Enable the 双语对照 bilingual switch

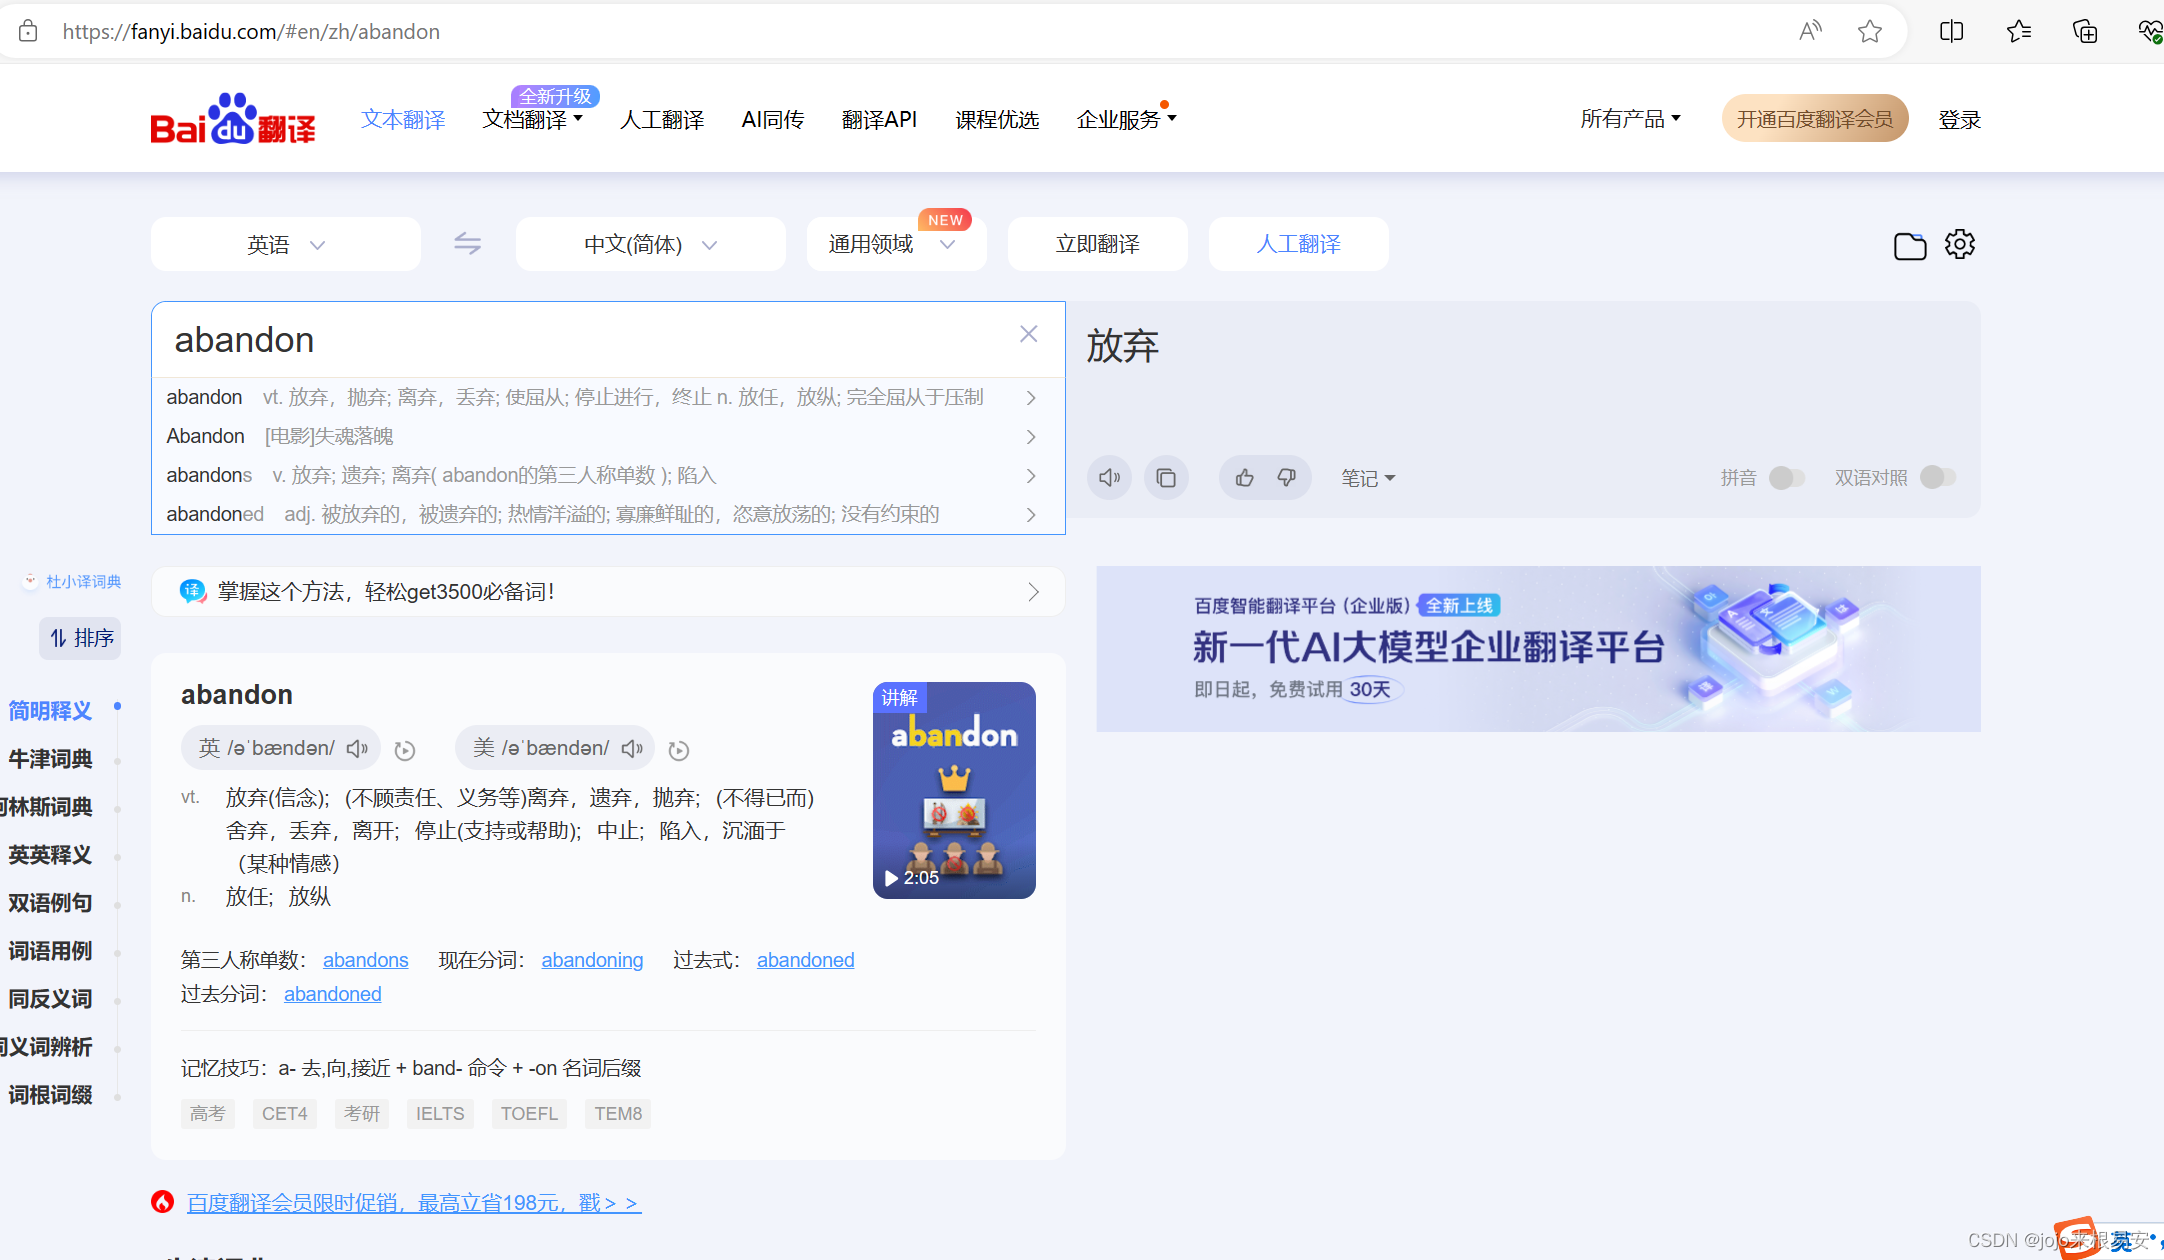[1937, 478]
